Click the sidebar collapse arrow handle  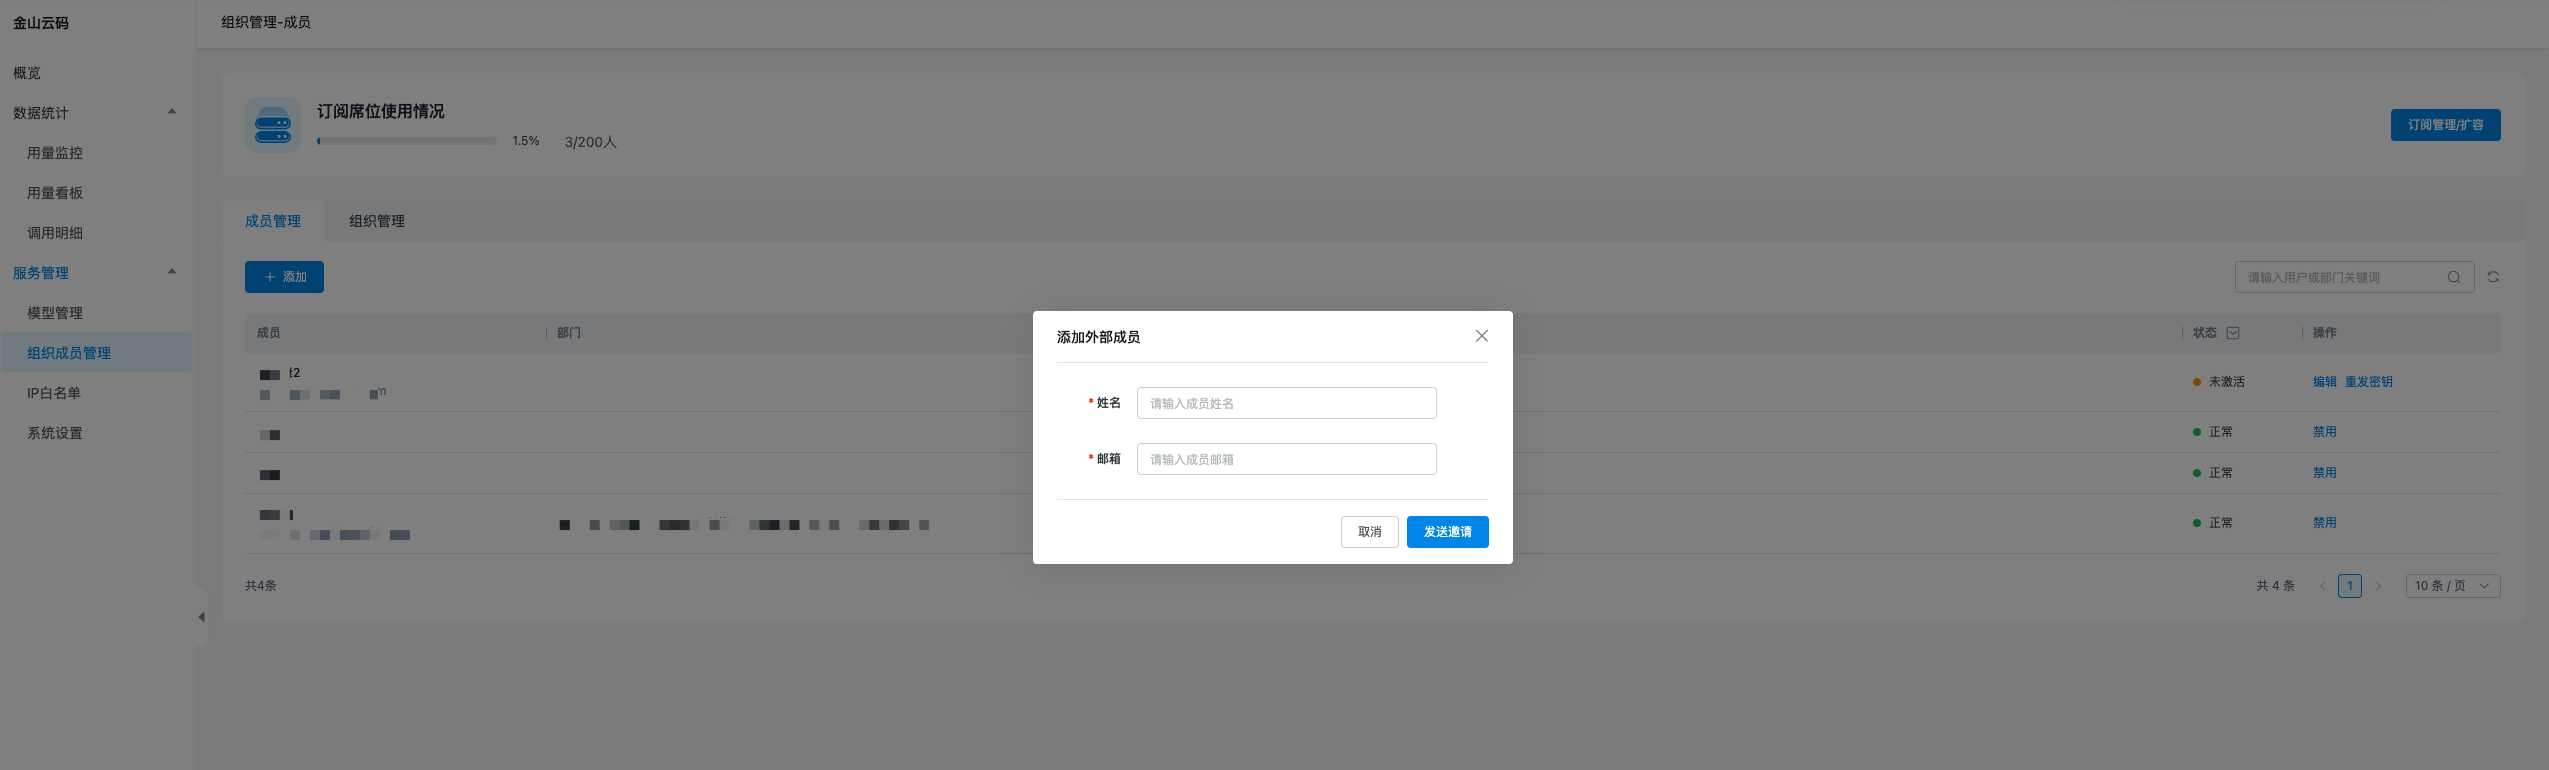(x=202, y=617)
